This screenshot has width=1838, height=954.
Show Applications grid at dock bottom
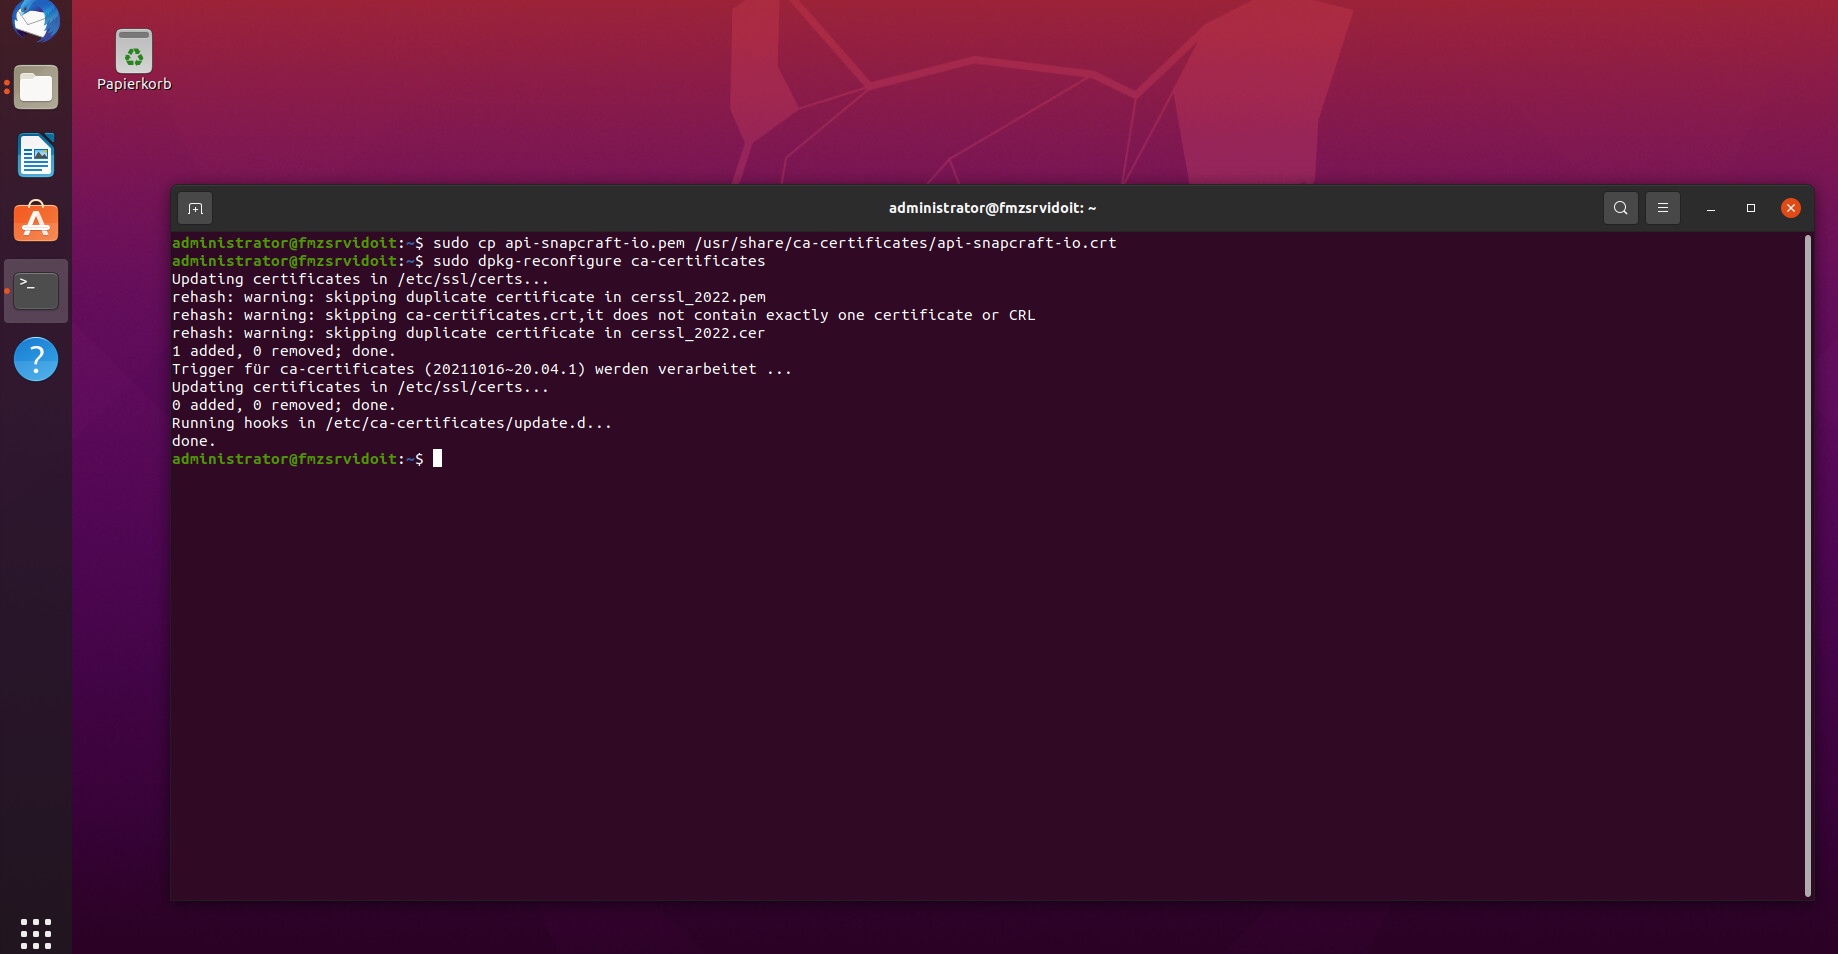[36, 932]
